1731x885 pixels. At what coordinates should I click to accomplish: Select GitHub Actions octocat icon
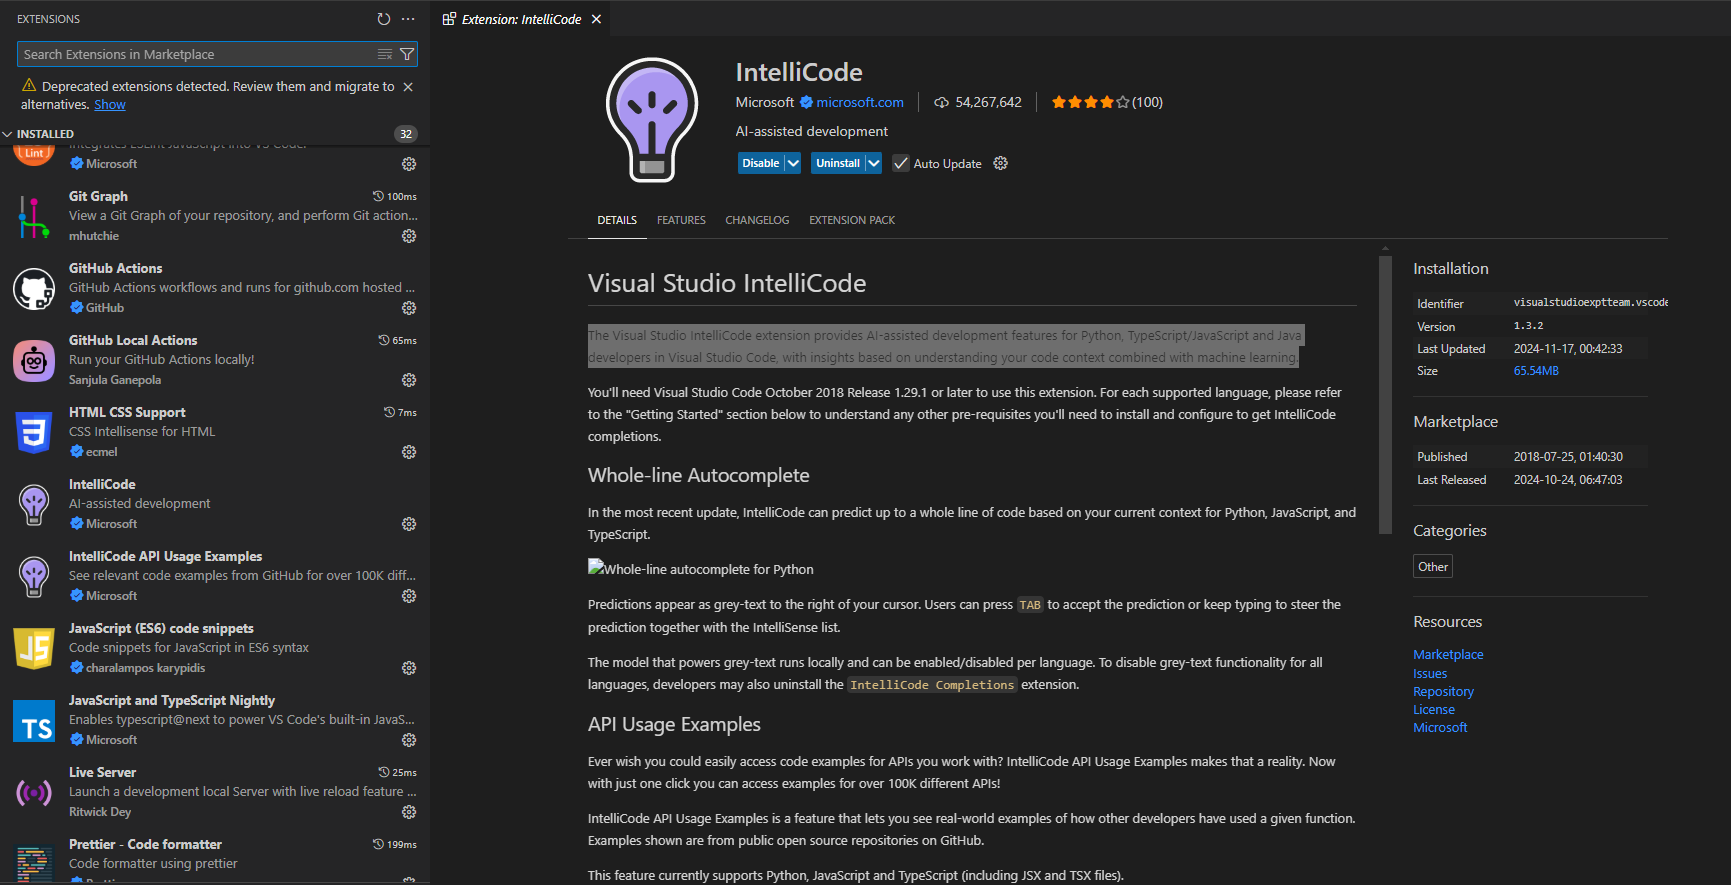coord(34,289)
